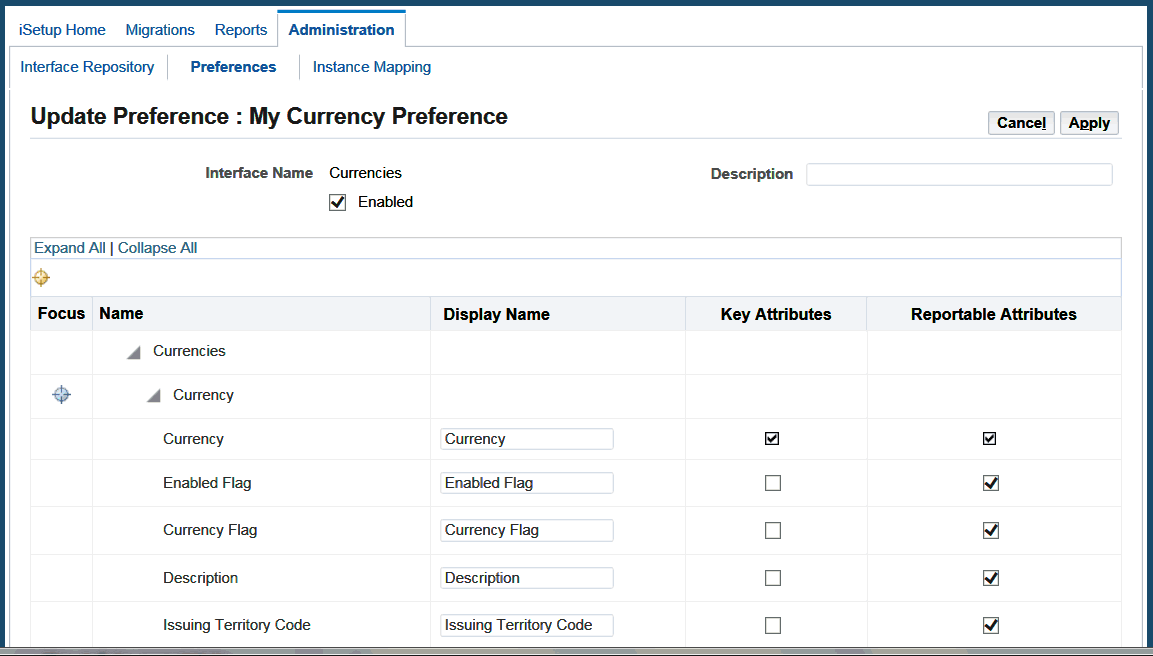
Task: Focus on the Currency node with its crosshair icon
Action: (62, 395)
